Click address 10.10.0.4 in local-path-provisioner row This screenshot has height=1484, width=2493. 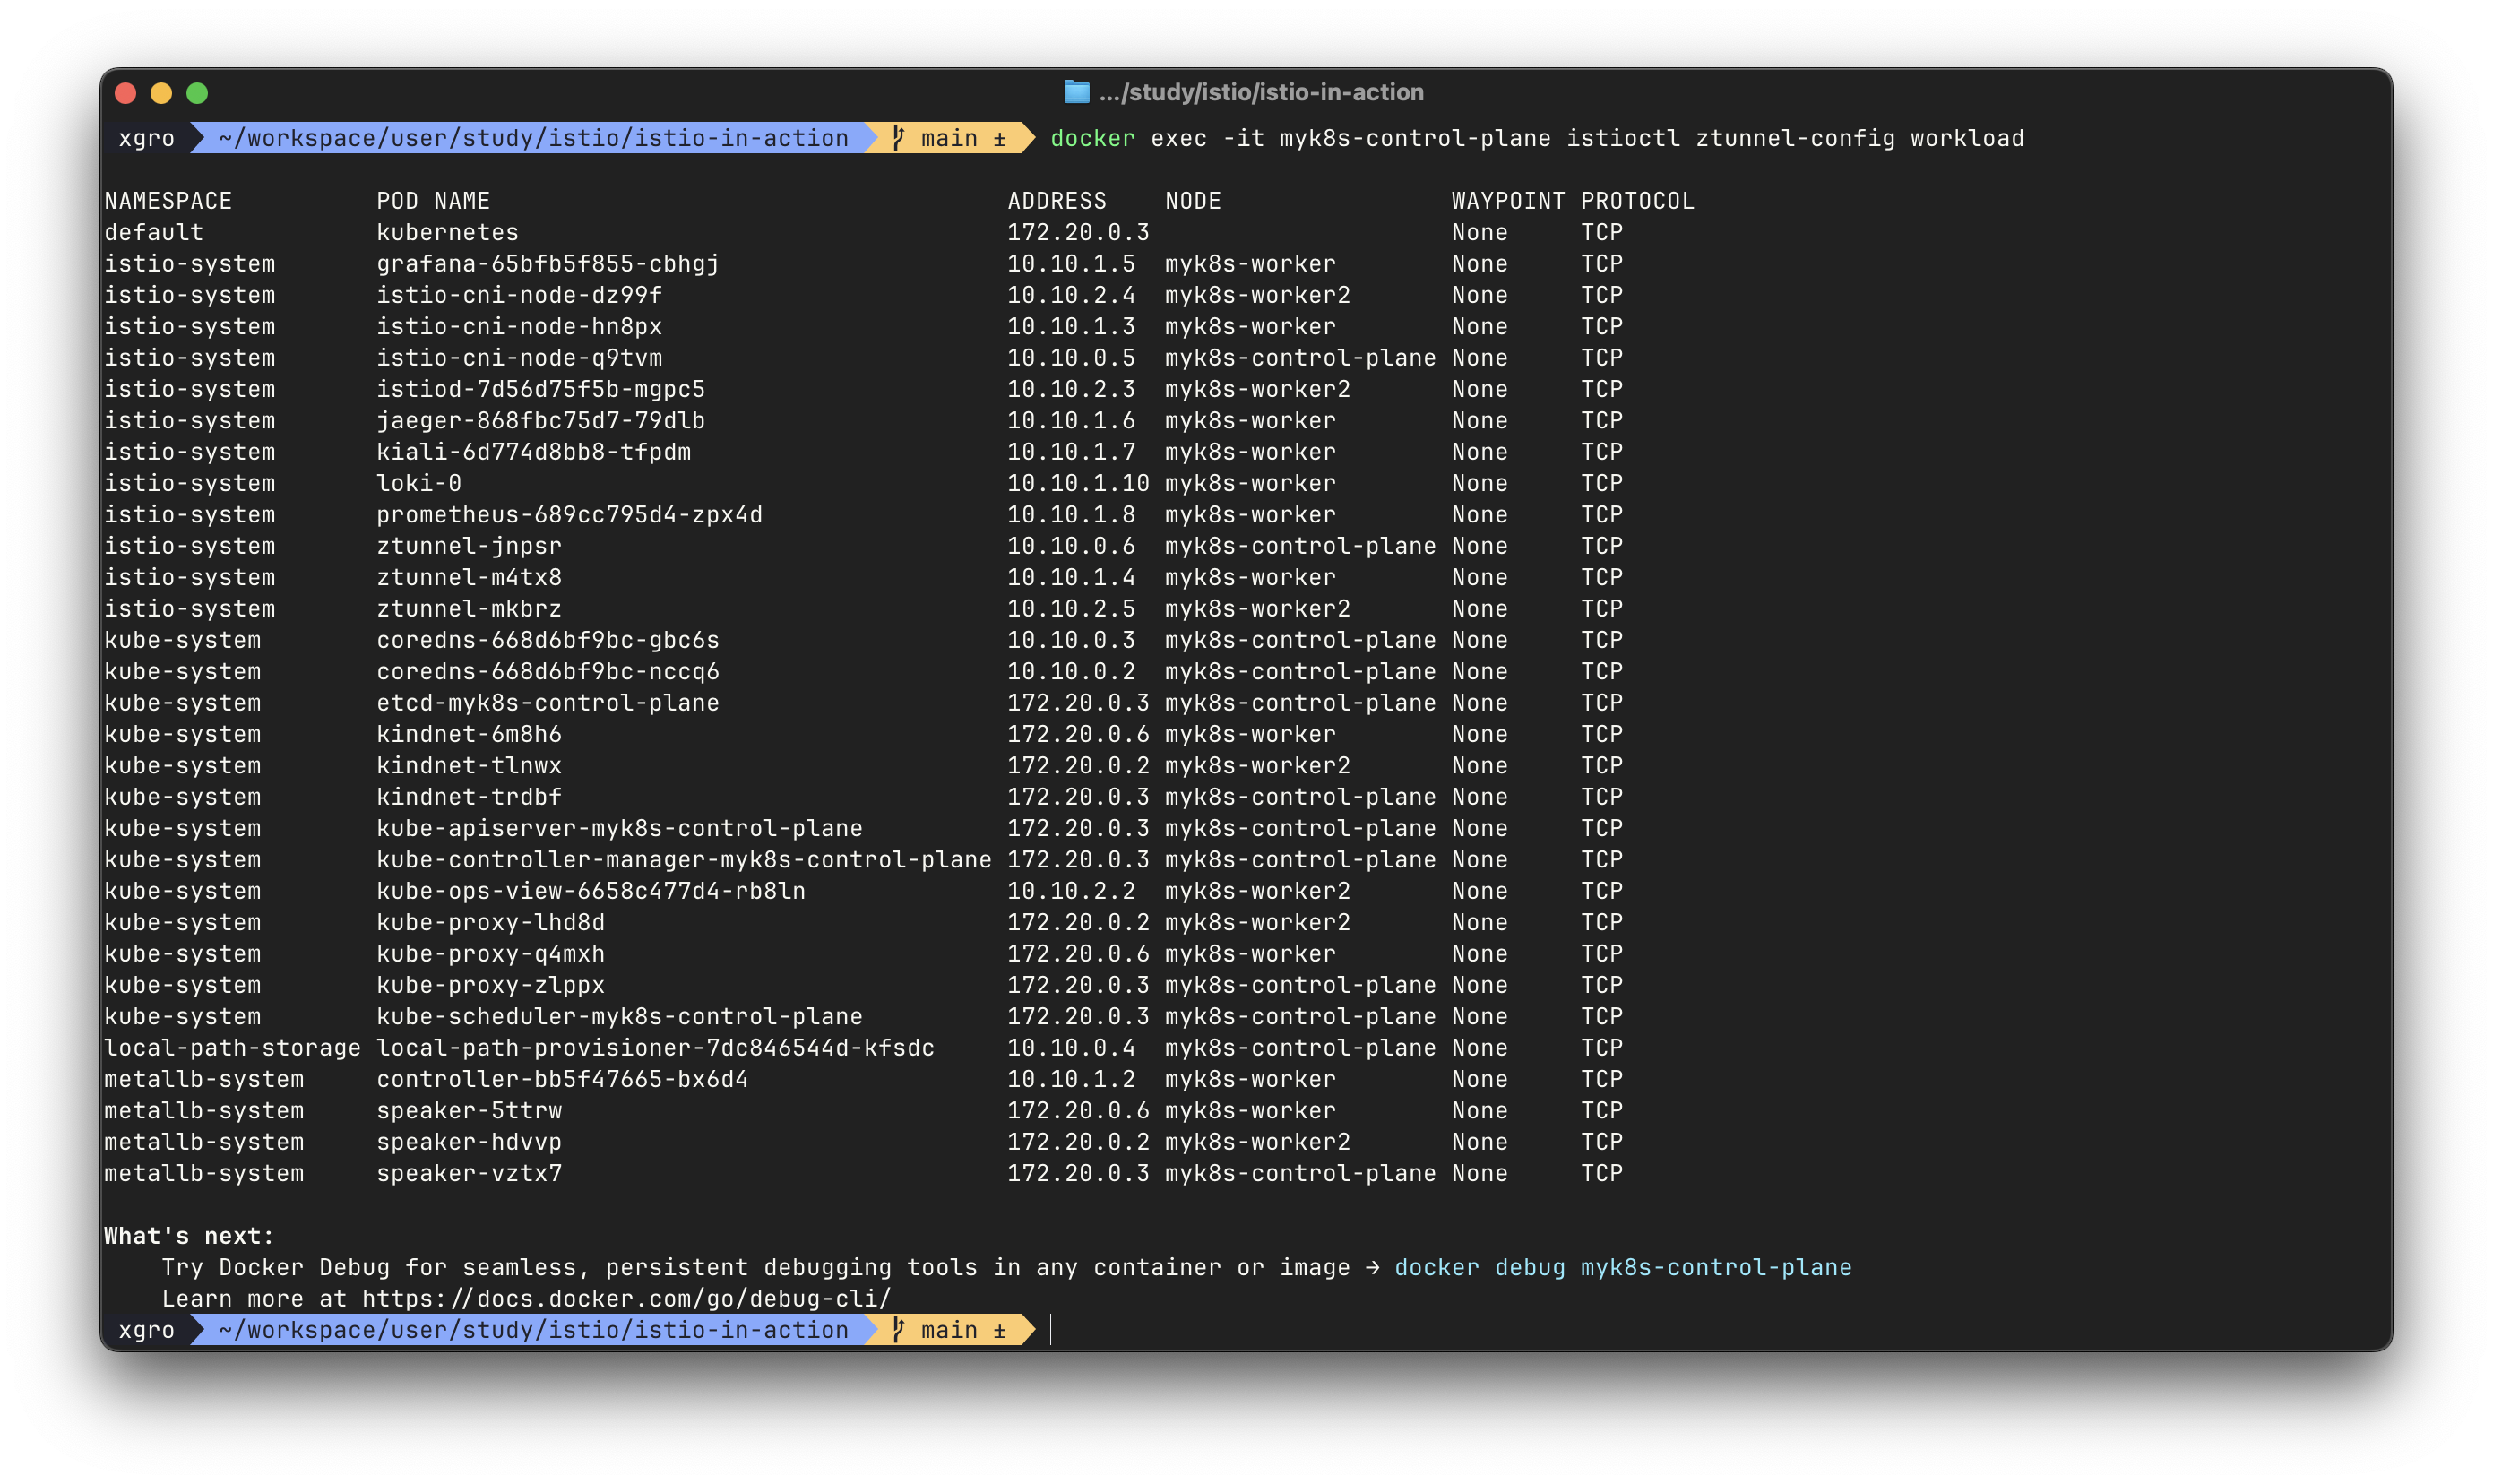[x=1071, y=1048]
